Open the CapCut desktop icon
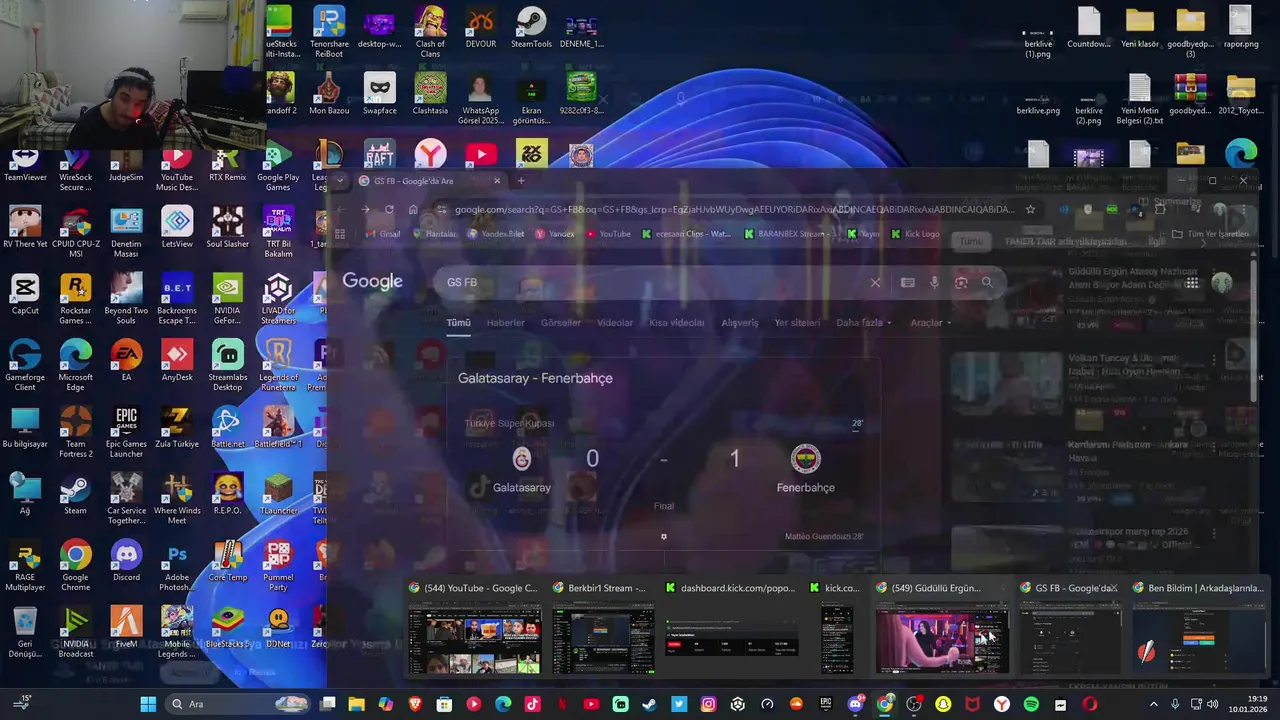The width and height of the screenshot is (1280, 720). pos(24,295)
